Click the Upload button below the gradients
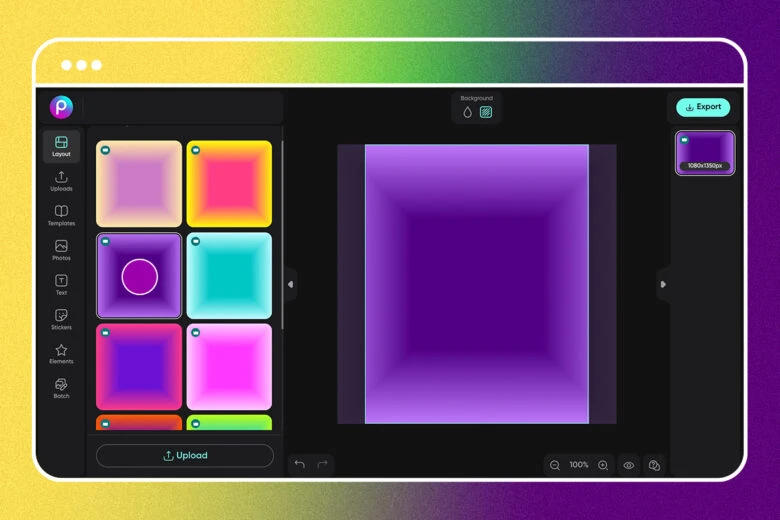The image size is (780, 520). click(185, 456)
